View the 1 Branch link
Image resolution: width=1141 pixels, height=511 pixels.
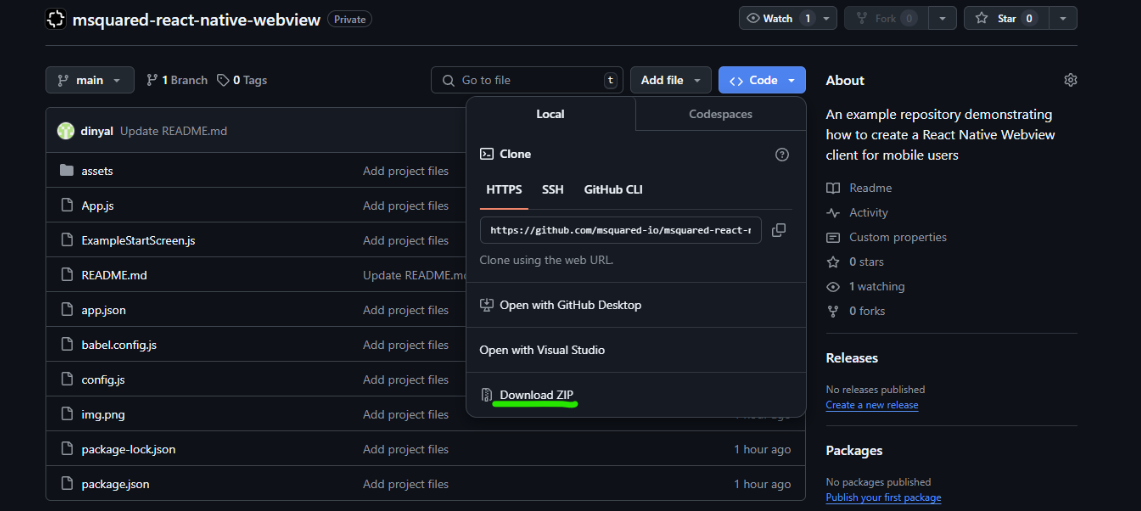pos(177,80)
